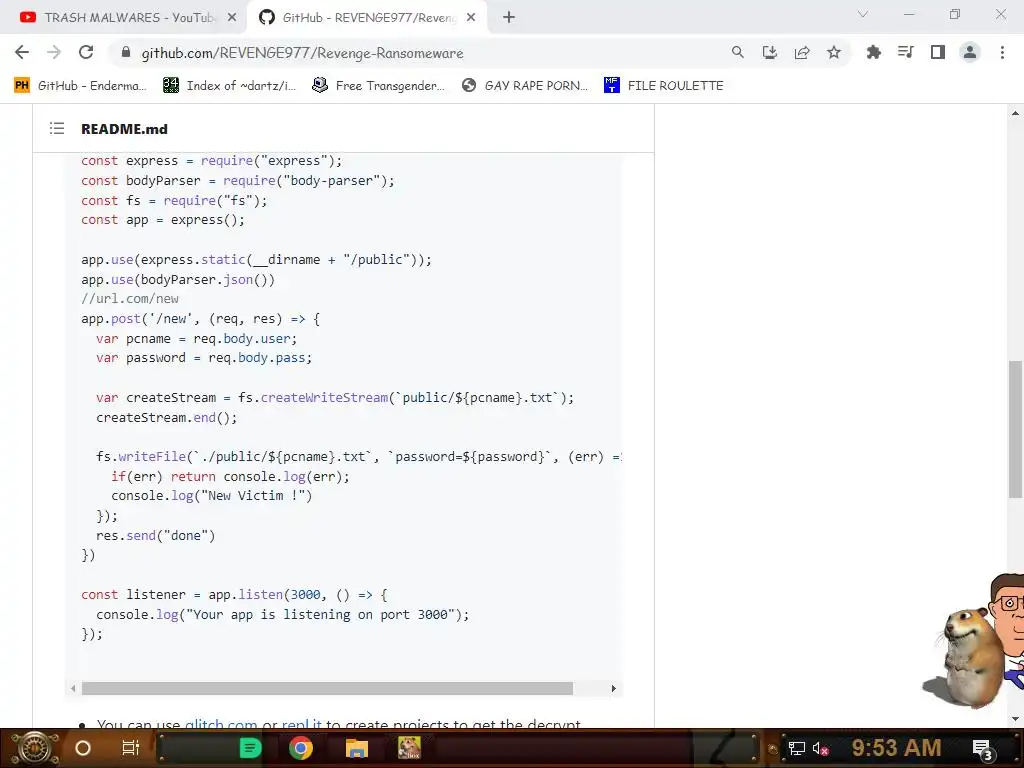This screenshot has height=768, width=1024.
Task: Toggle the browser side panel
Action: pos(938,52)
